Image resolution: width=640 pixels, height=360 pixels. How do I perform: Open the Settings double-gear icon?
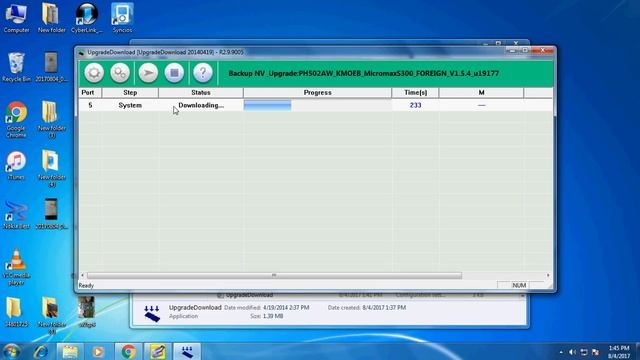[120, 73]
